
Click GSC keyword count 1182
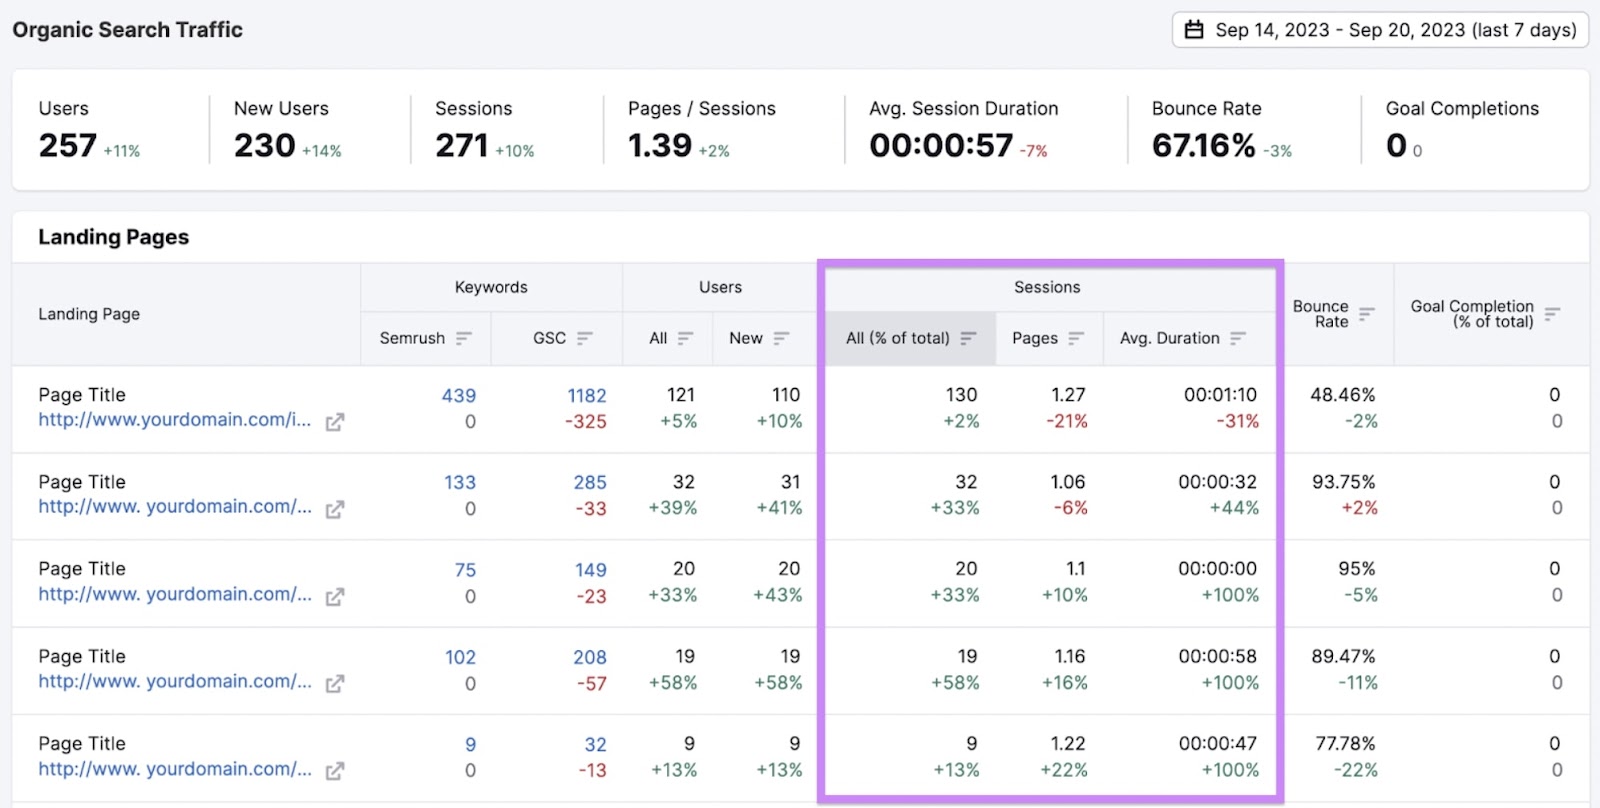tap(587, 396)
